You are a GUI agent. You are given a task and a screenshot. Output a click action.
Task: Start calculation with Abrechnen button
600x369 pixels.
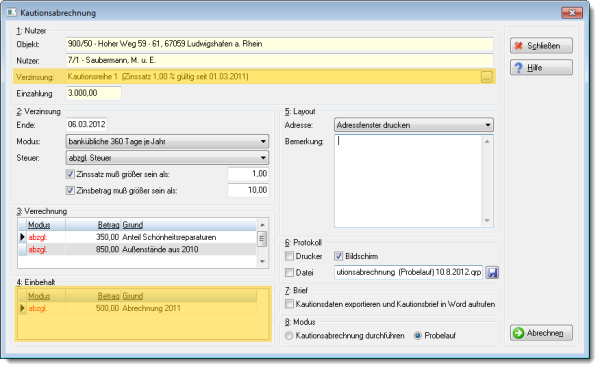click(x=541, y=333)
